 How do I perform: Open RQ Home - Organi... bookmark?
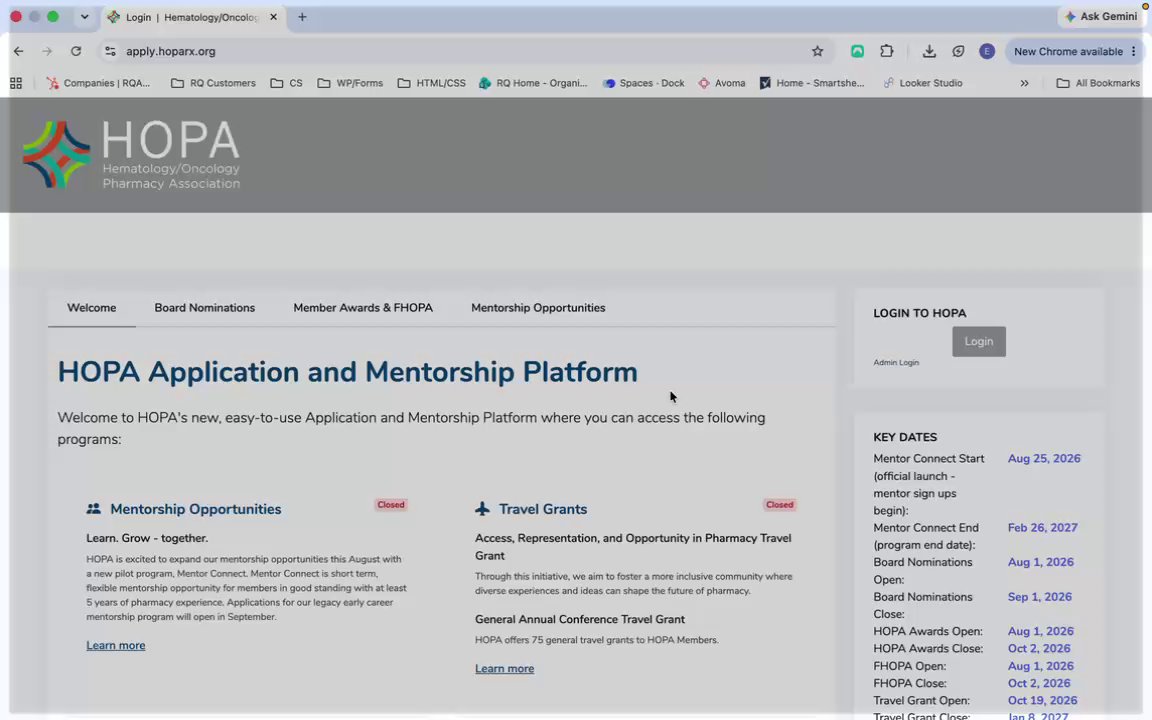533,83
